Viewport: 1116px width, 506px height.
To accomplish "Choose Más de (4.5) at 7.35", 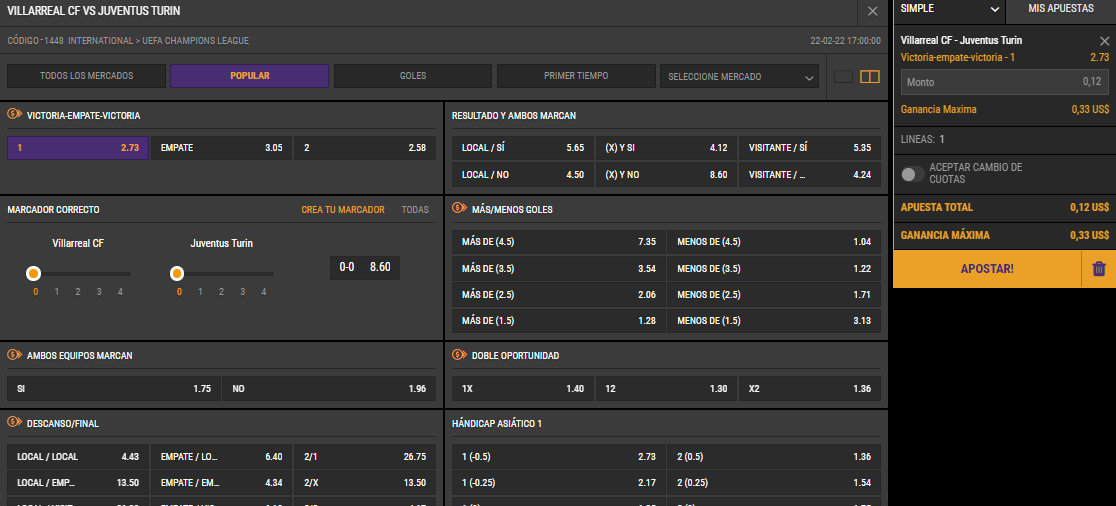I will (559, 242).
